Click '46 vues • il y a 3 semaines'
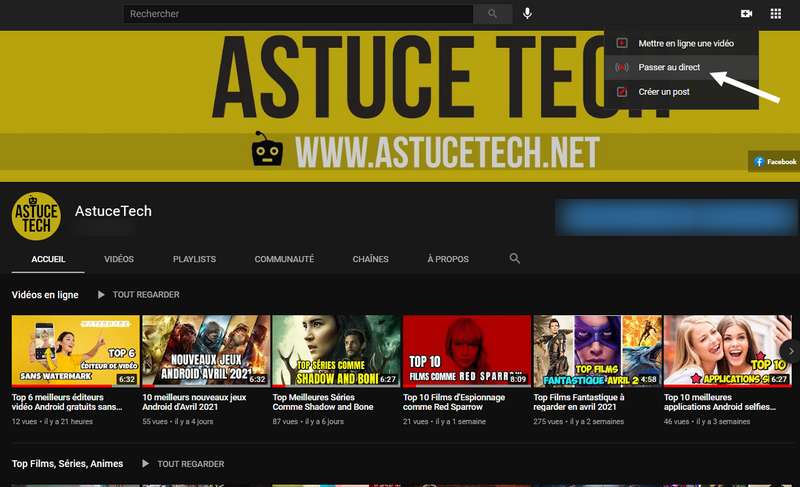 pos(707,422)
